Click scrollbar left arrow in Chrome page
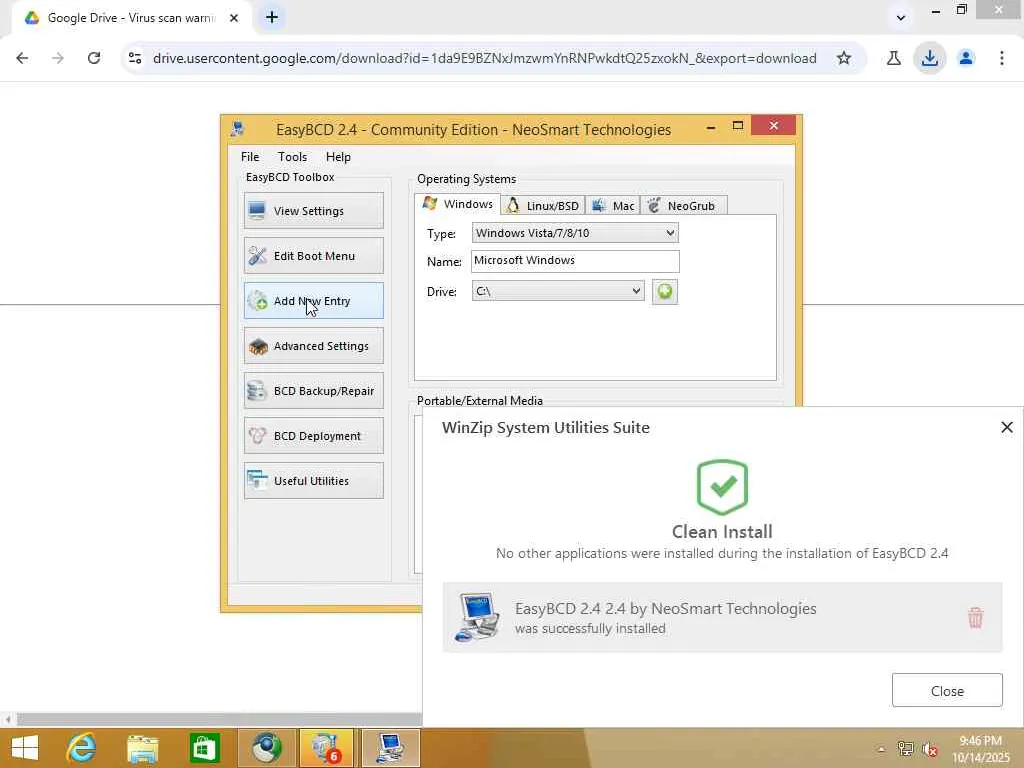1024x768 pixels. coord(7,719)
